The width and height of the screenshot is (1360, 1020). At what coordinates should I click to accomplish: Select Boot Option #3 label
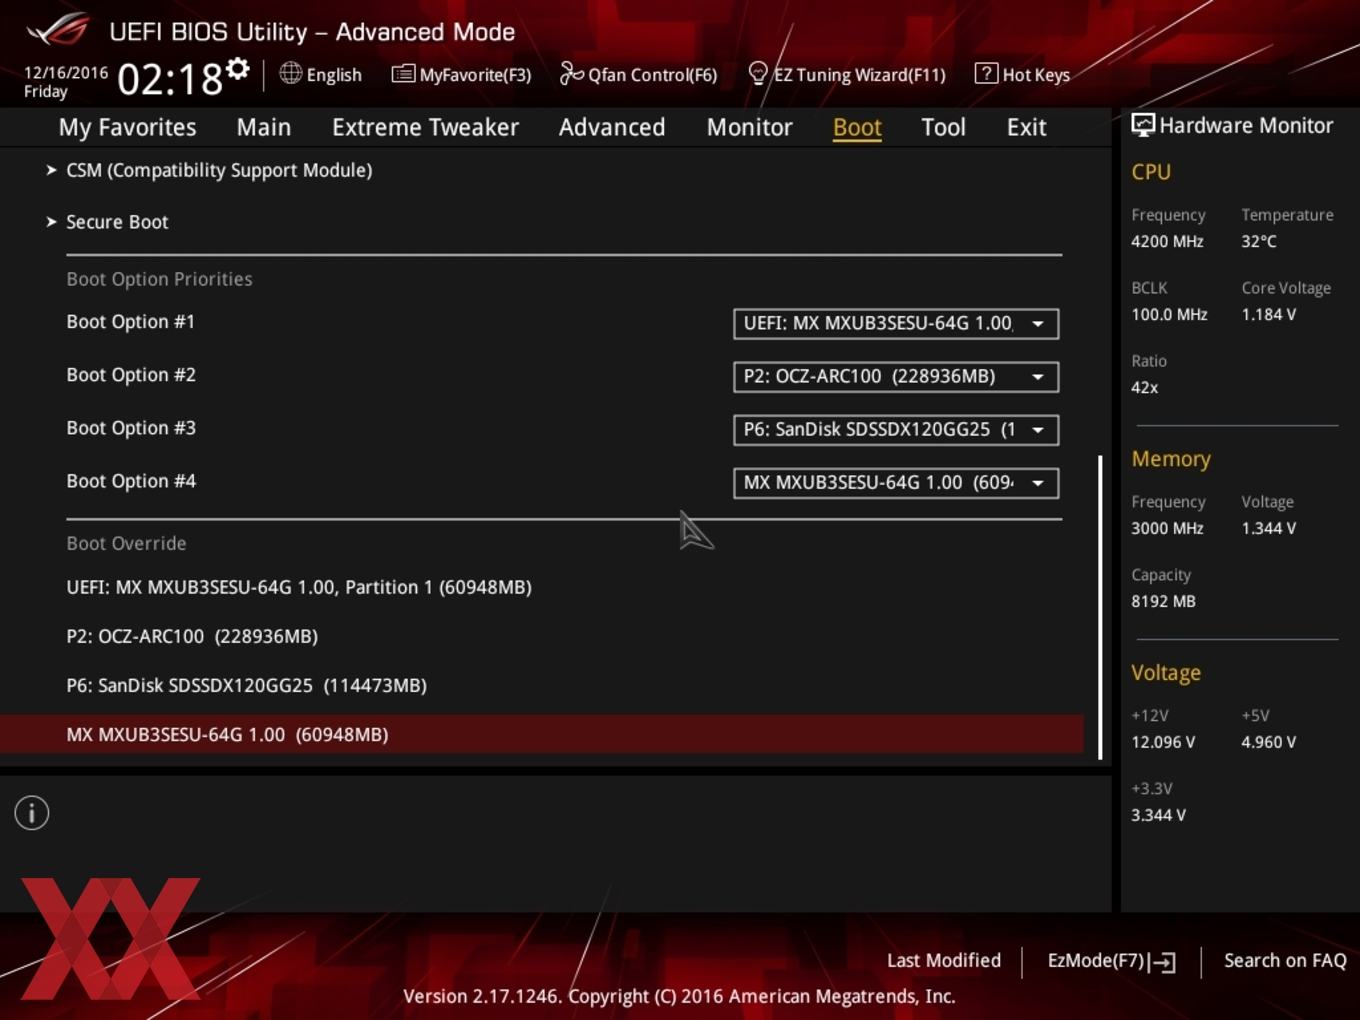[131, 428]
